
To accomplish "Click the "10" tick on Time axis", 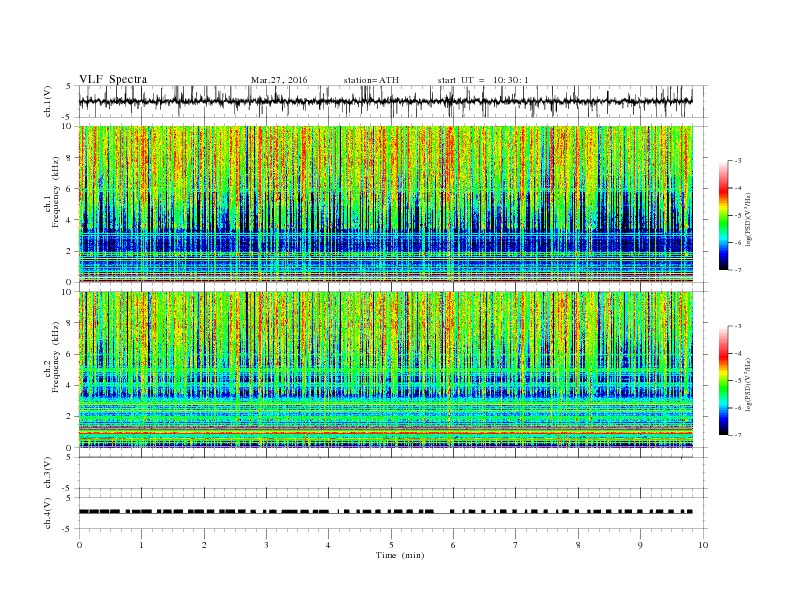I will click(x=703, y=545).
